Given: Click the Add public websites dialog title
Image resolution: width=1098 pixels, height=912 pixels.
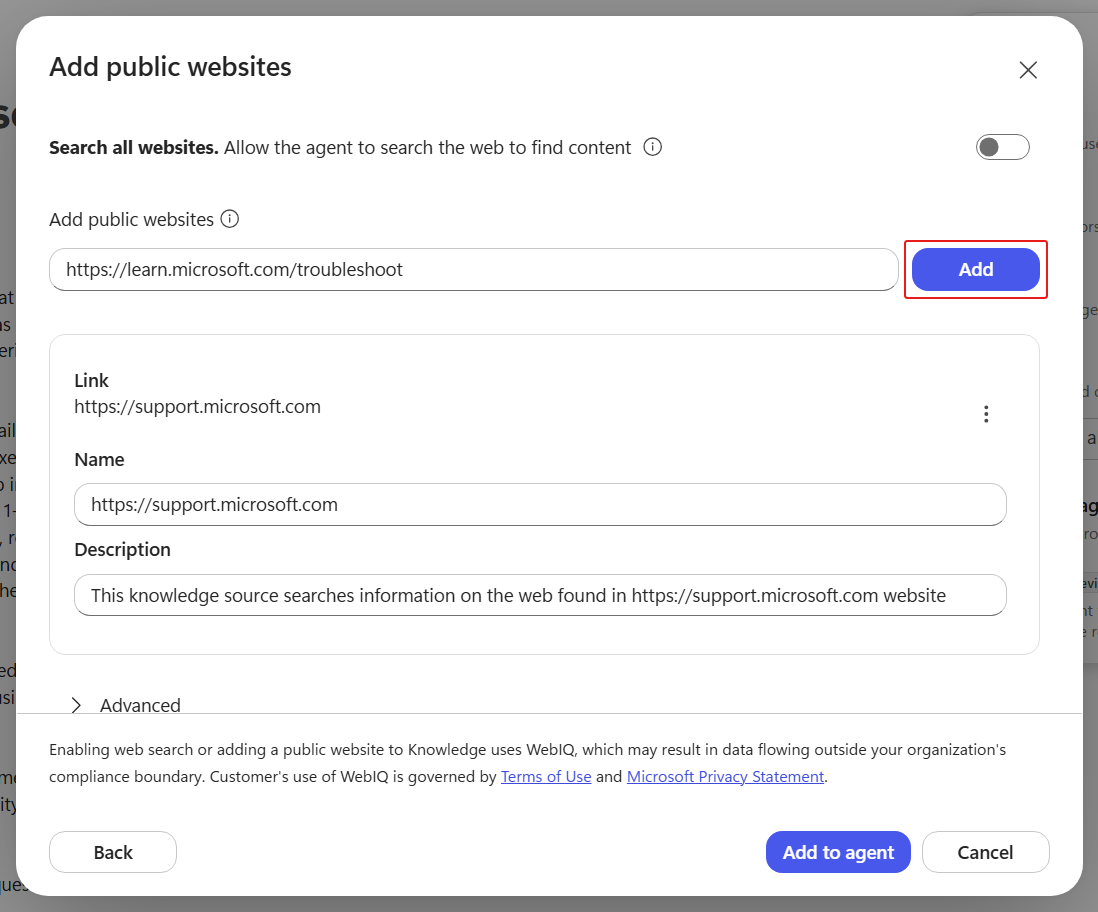Looking at the screenshot, I should [170, 67].
